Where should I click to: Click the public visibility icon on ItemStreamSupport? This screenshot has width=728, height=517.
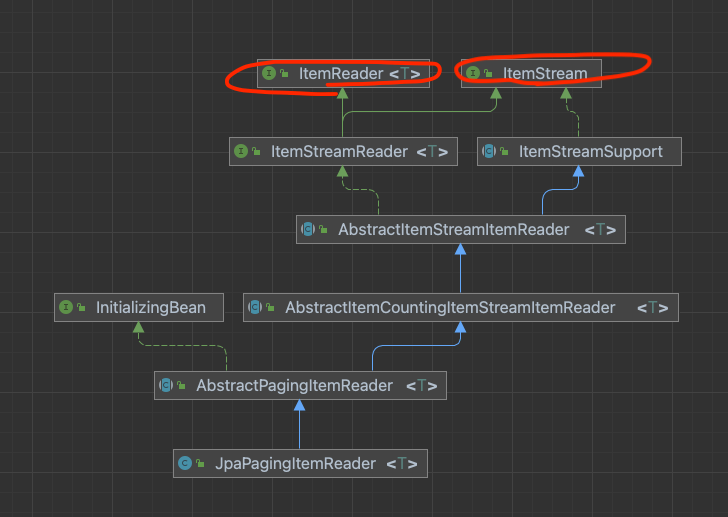(504, 152)
